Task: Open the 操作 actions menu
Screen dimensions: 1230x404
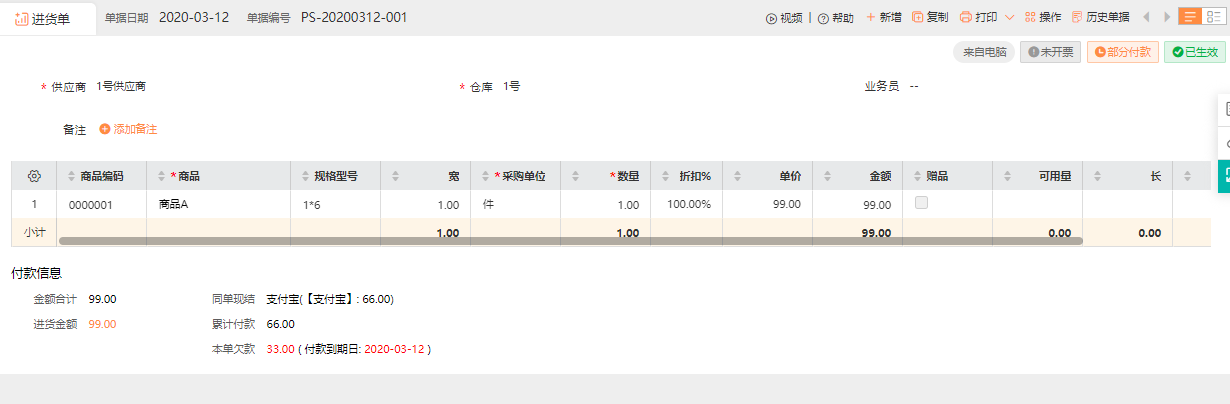Action: [1043, 17]
